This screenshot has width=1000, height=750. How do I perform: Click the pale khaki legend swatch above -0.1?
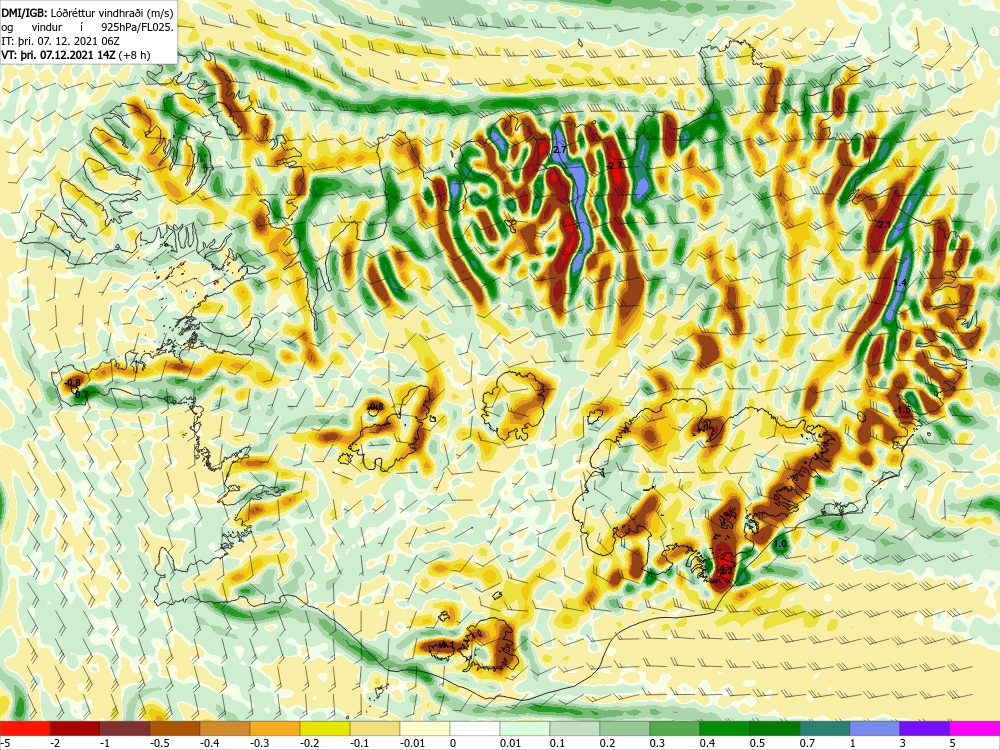pyautogui.click(x=375, y=728)
